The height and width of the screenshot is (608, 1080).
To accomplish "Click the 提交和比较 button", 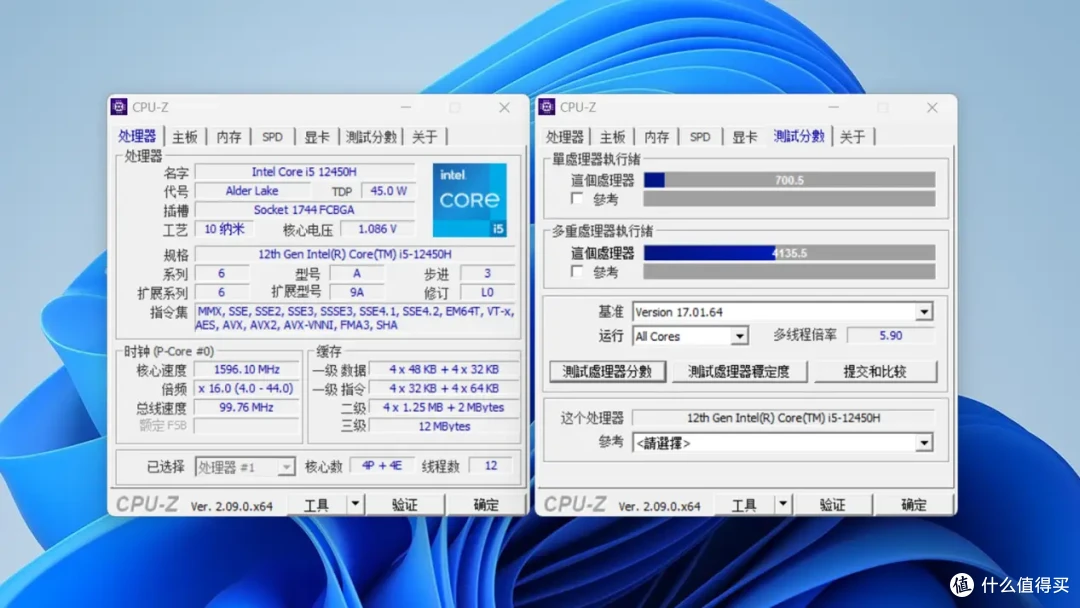I will tap(875, 371).
